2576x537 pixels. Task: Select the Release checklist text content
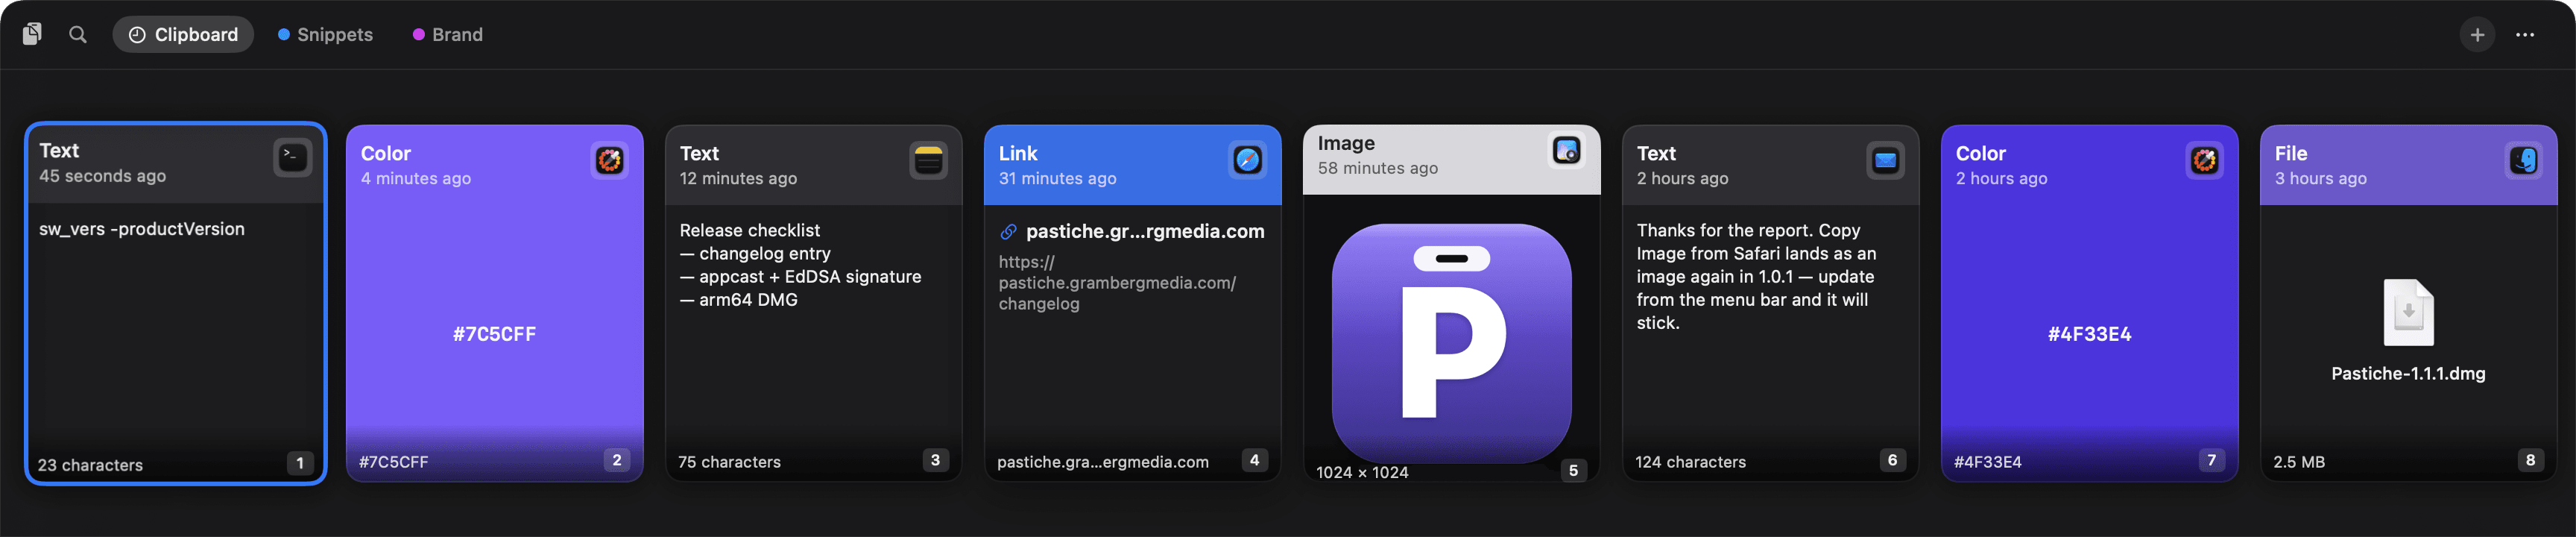(800, 265)
